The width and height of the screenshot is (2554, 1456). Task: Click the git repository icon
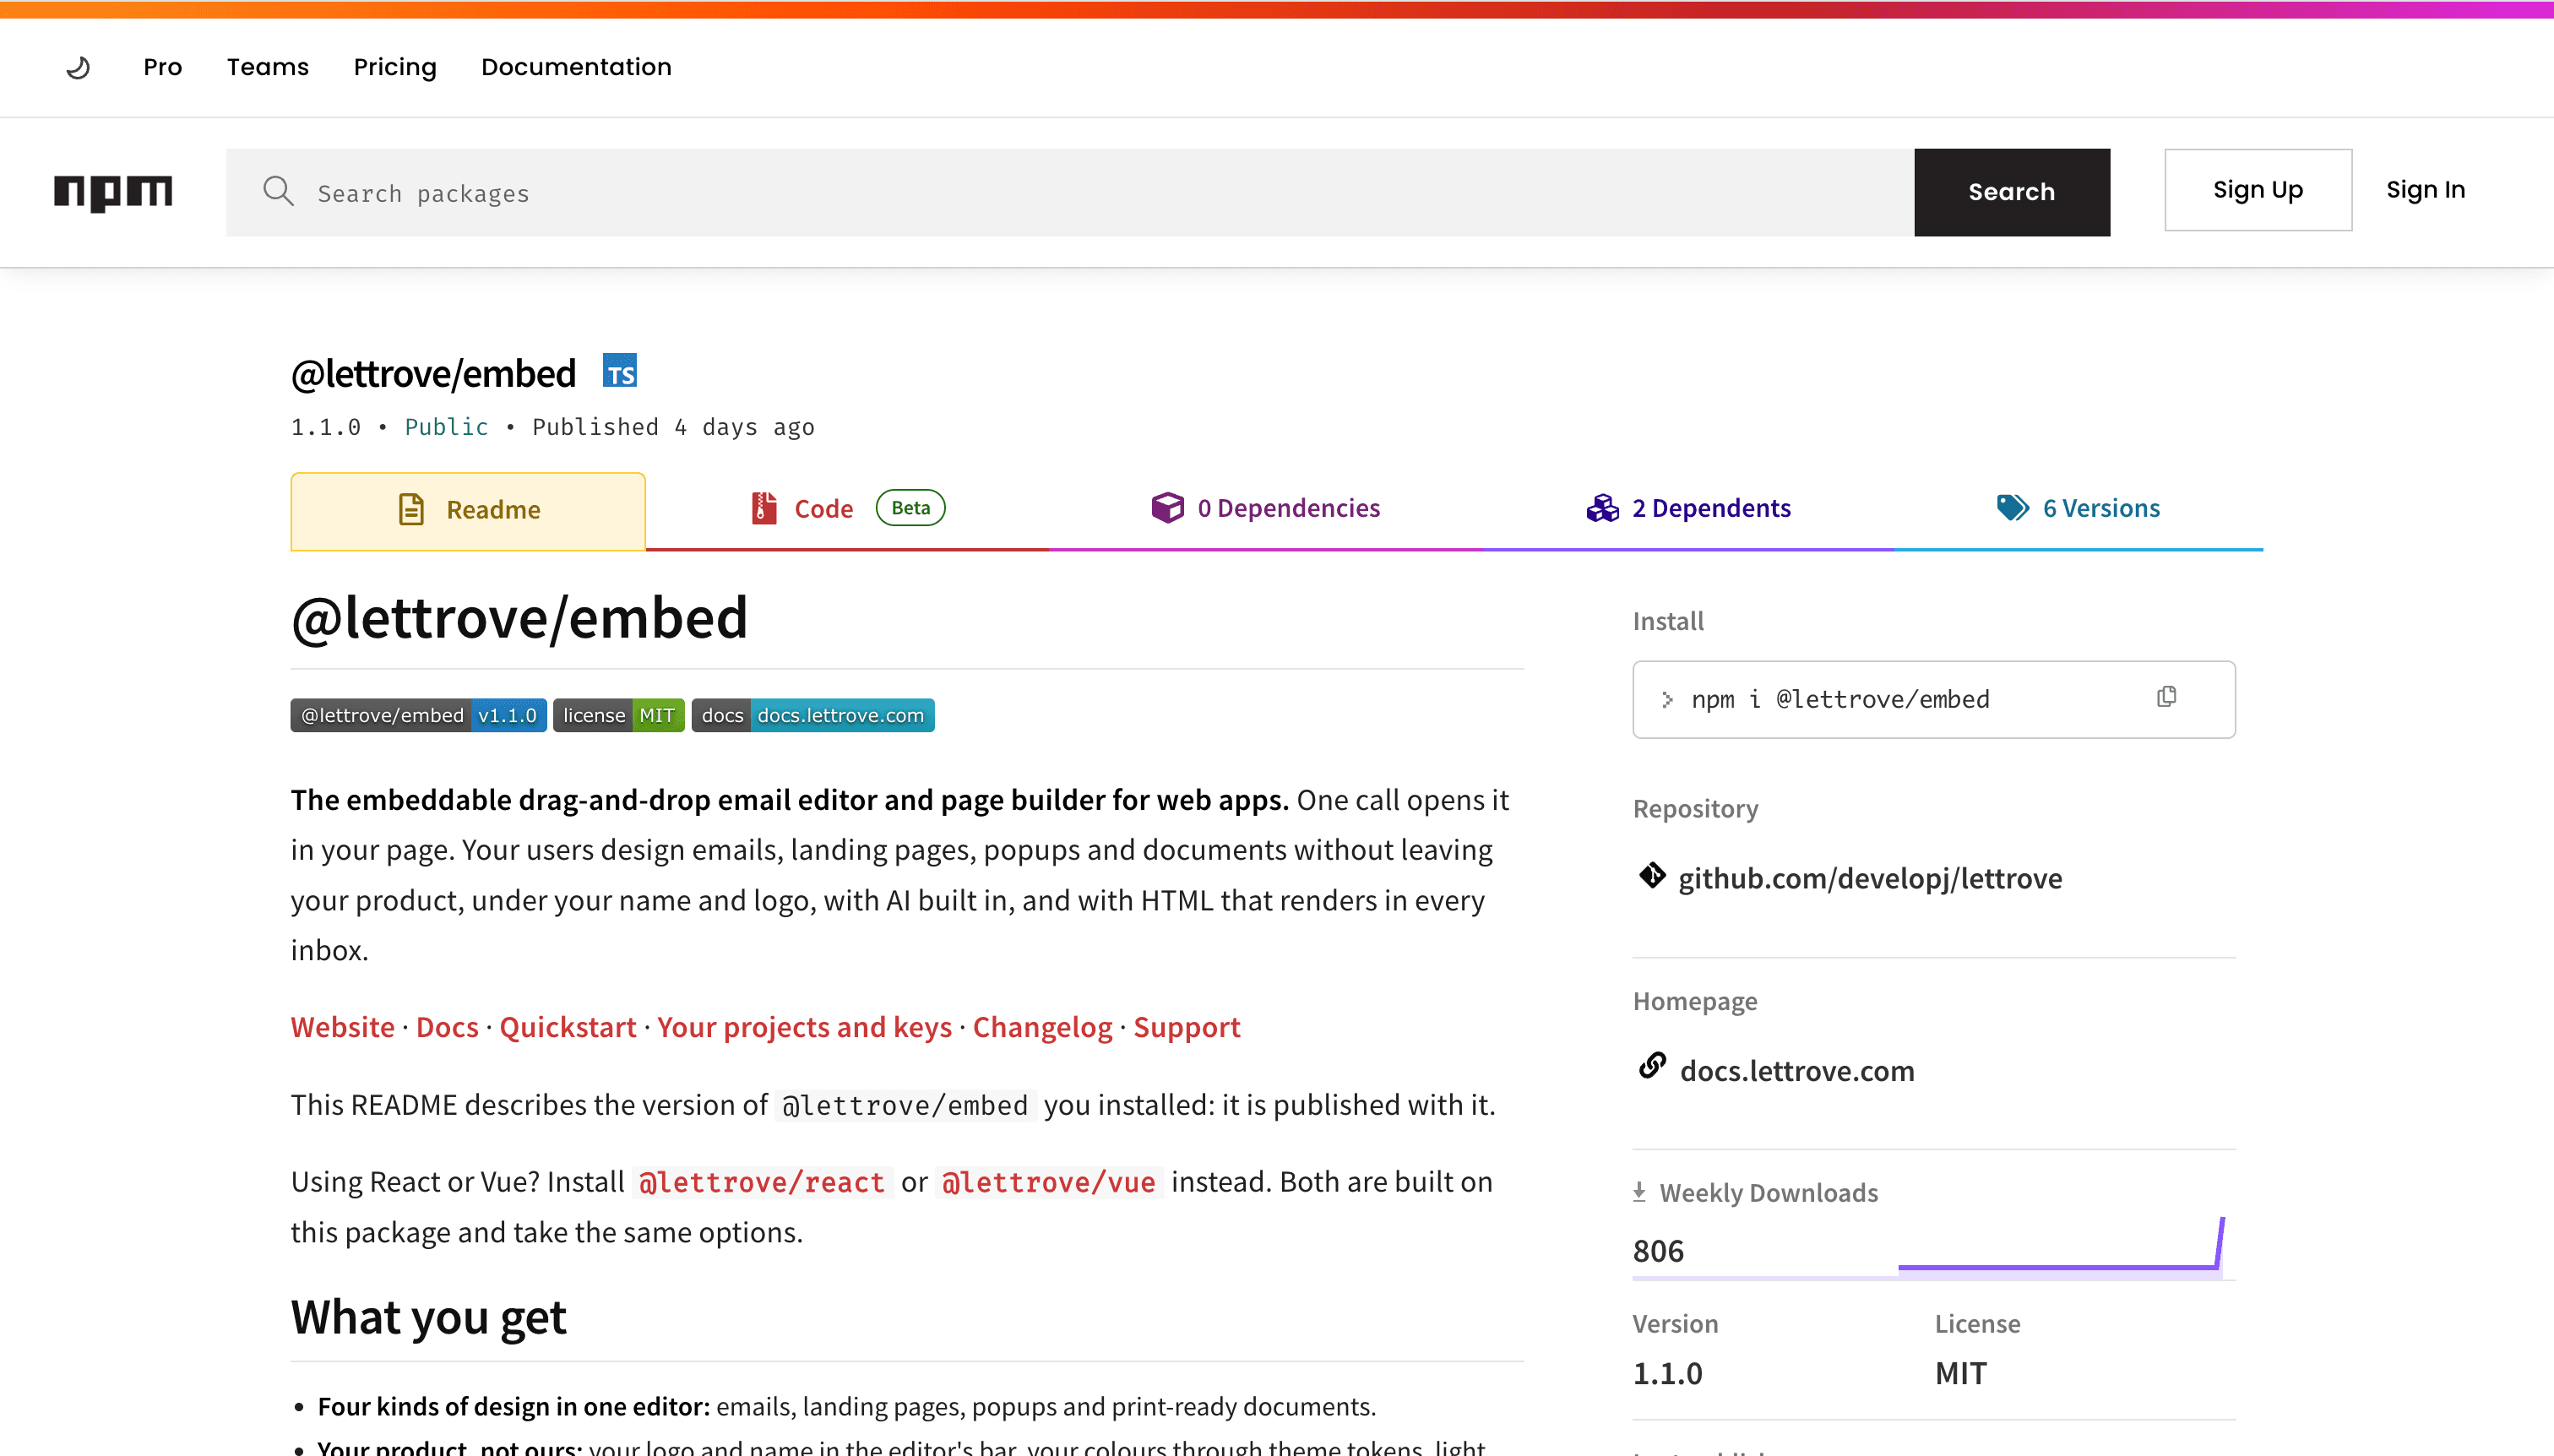tap(1652, 876)
